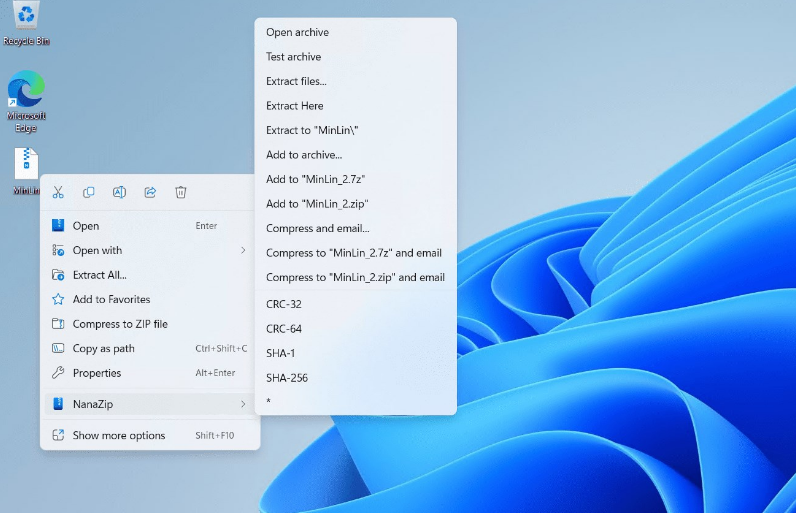Screen dimensions: 796x513
Task: Click the icon beside Open with
Action: pyautogui.click(x=58, y=250)
